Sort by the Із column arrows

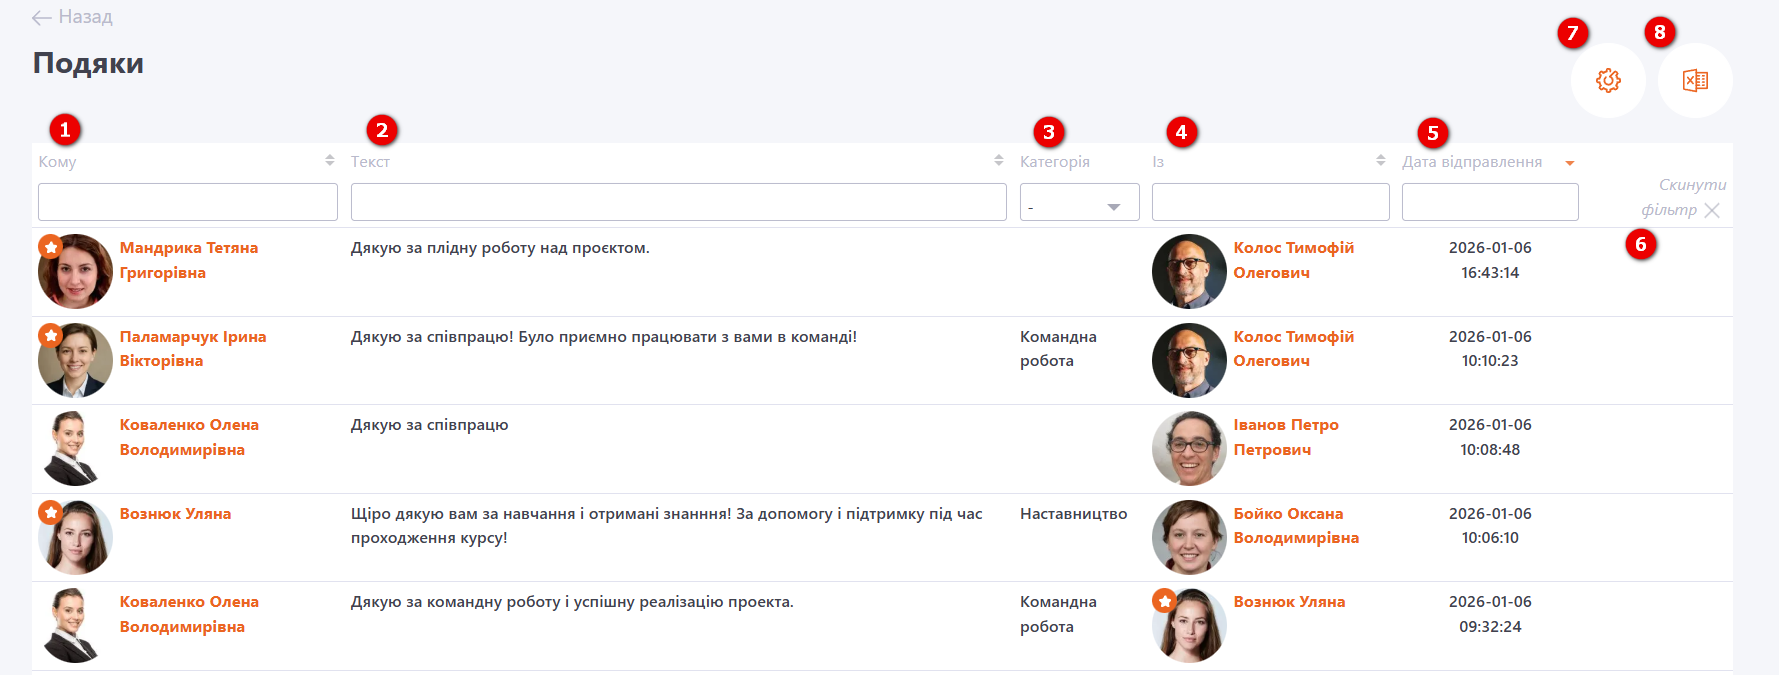point(1380,161)
